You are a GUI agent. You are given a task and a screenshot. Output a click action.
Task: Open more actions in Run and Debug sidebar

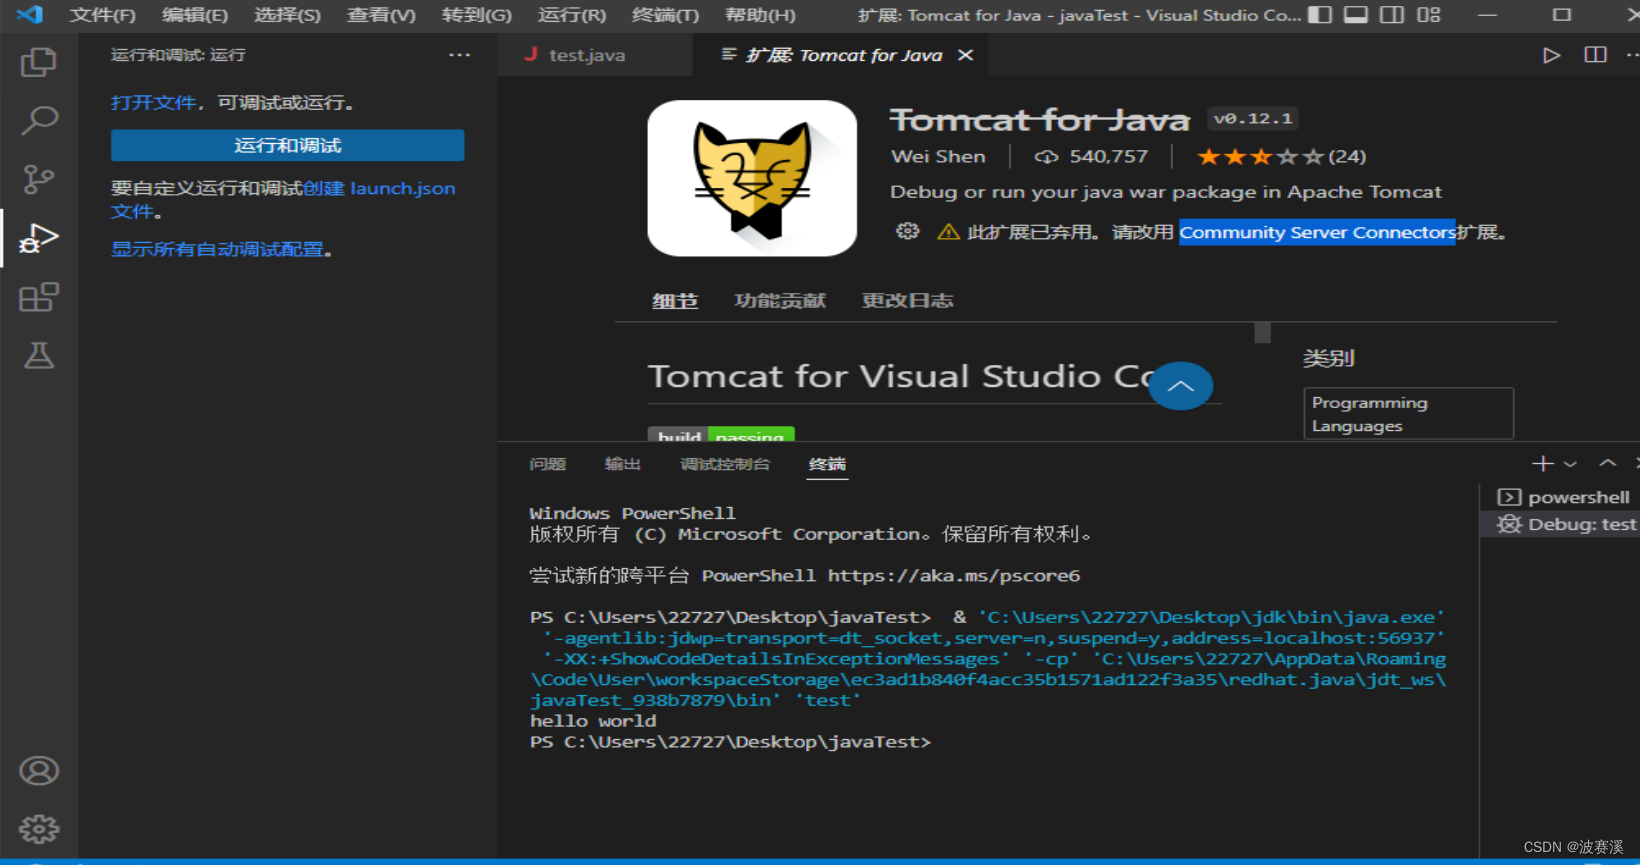[459, 55]
